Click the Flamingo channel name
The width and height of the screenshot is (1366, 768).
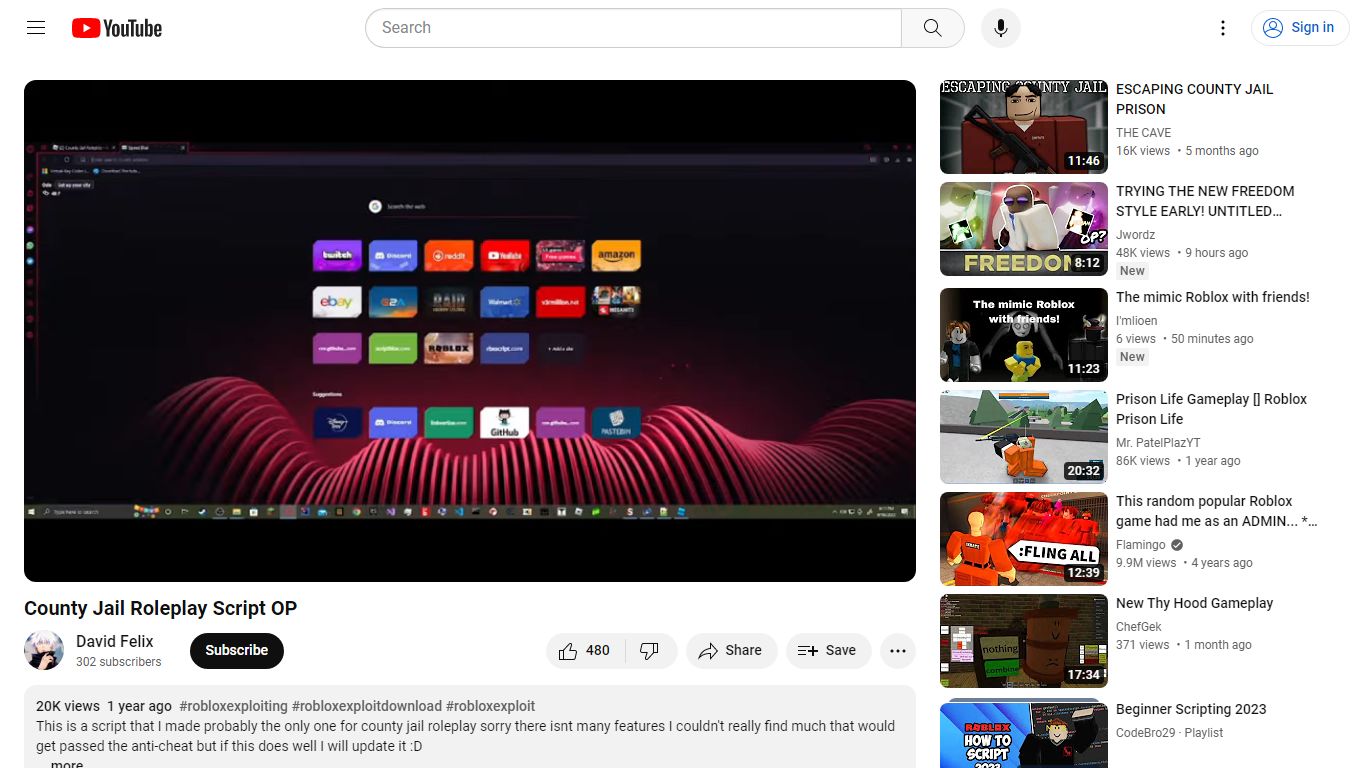pos(1141,545)
